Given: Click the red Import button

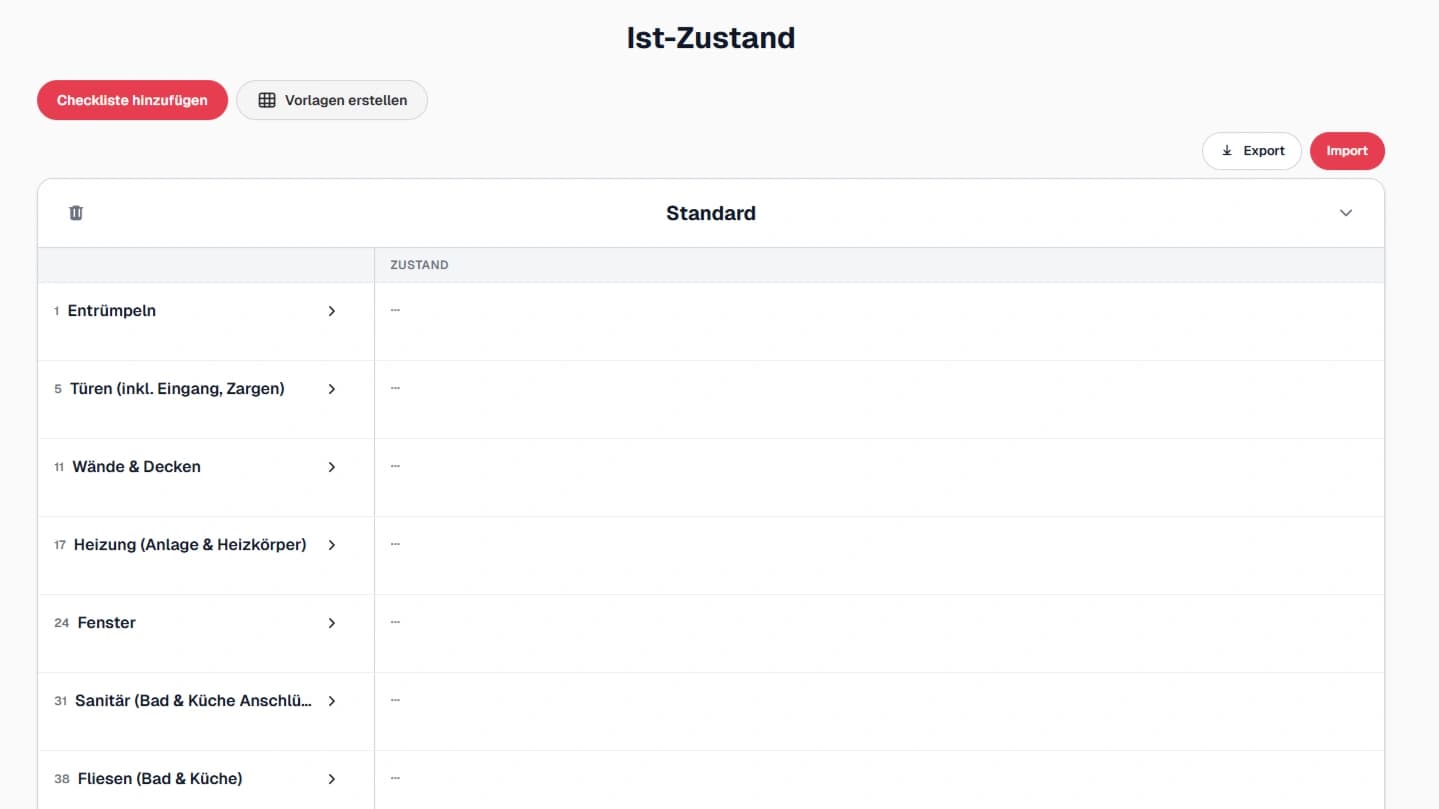Looking at the screenshot, I should pos(1347,151).
